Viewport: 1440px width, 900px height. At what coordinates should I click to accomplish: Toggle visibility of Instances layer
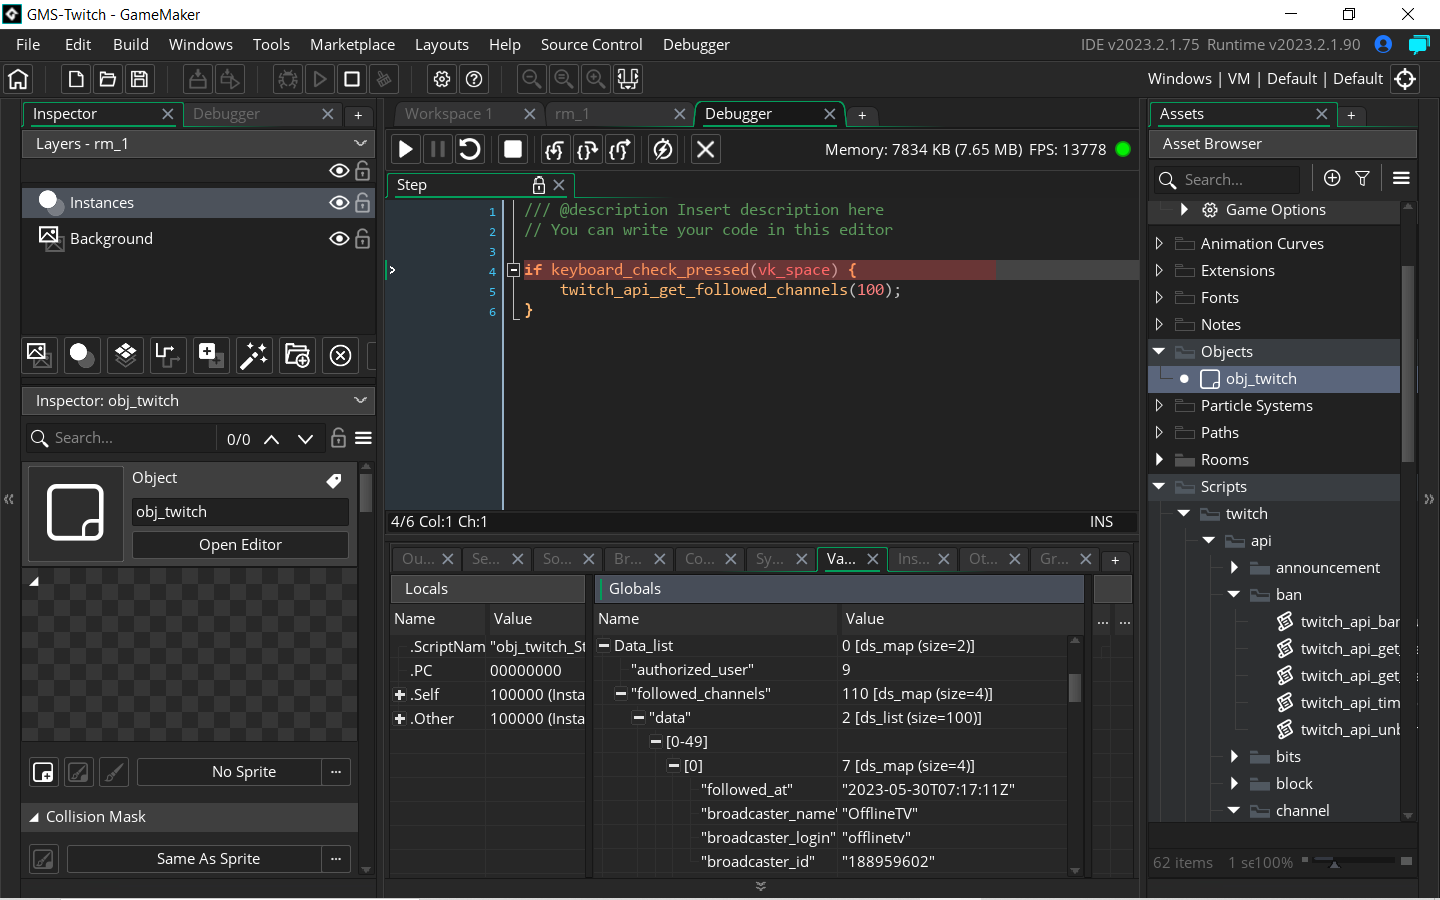tap(339, 203)
